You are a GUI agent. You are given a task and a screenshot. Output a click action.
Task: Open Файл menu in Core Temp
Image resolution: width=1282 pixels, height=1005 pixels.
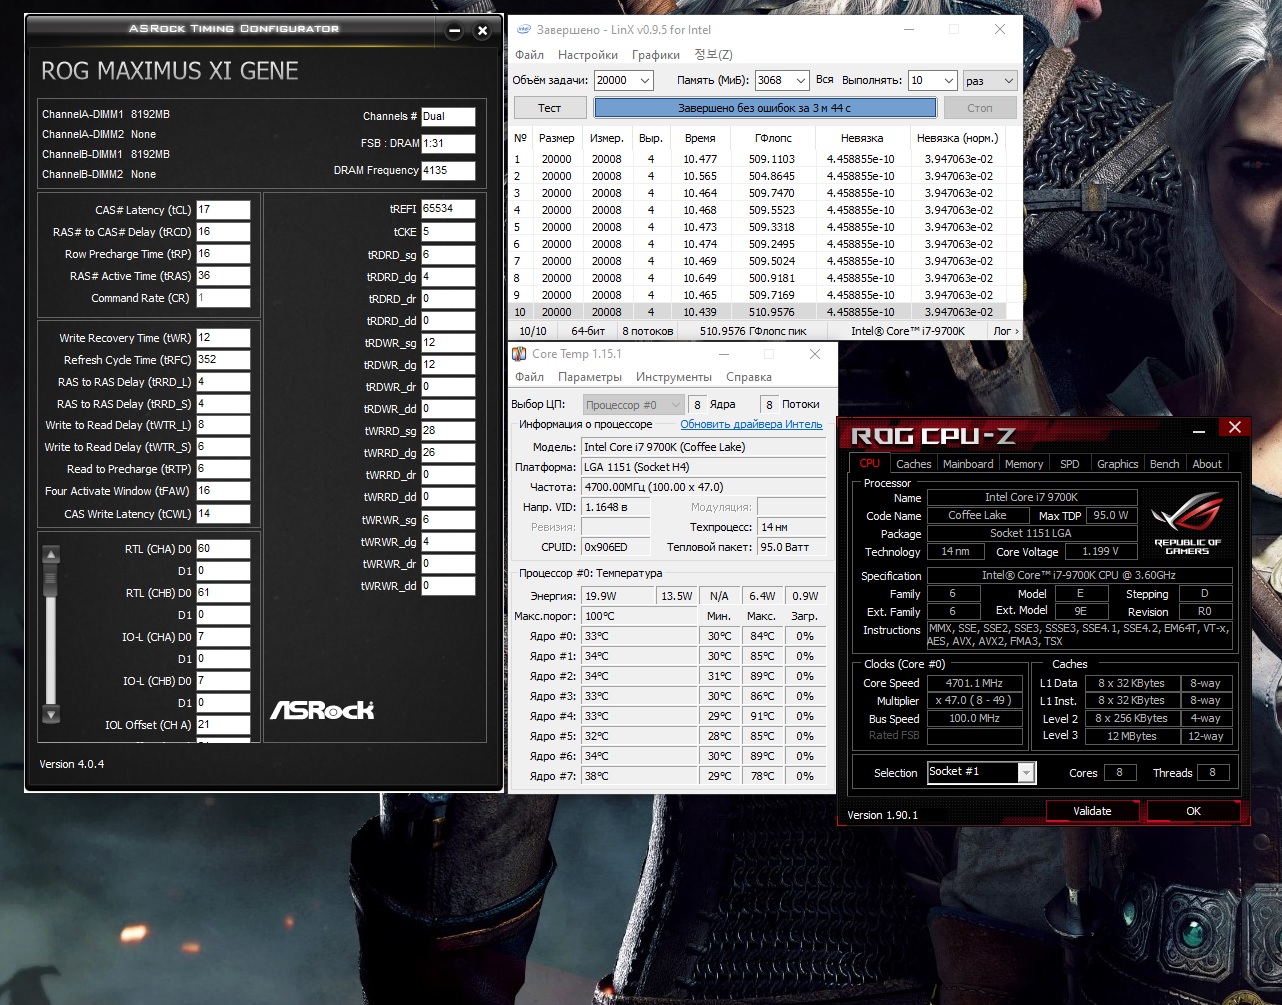coord(529,377)
